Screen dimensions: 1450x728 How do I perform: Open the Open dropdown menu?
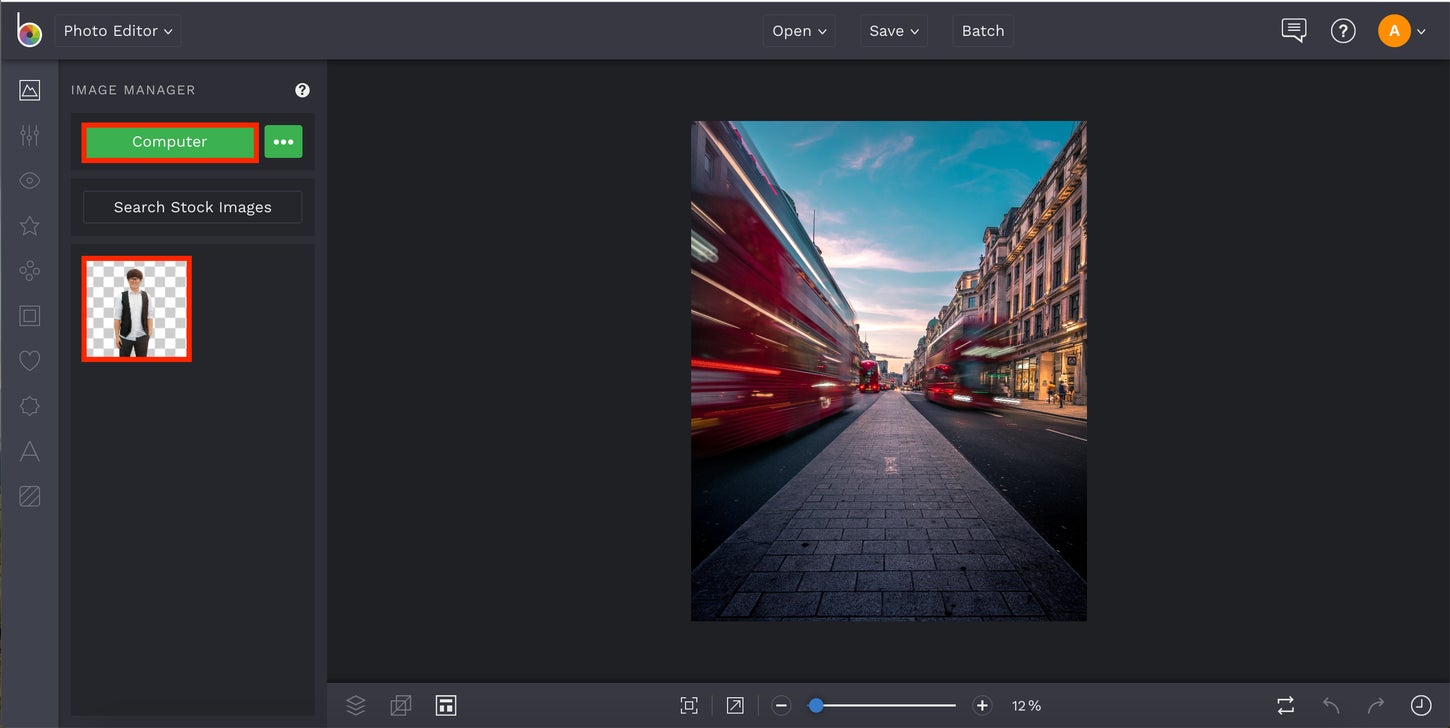[798, 30]
